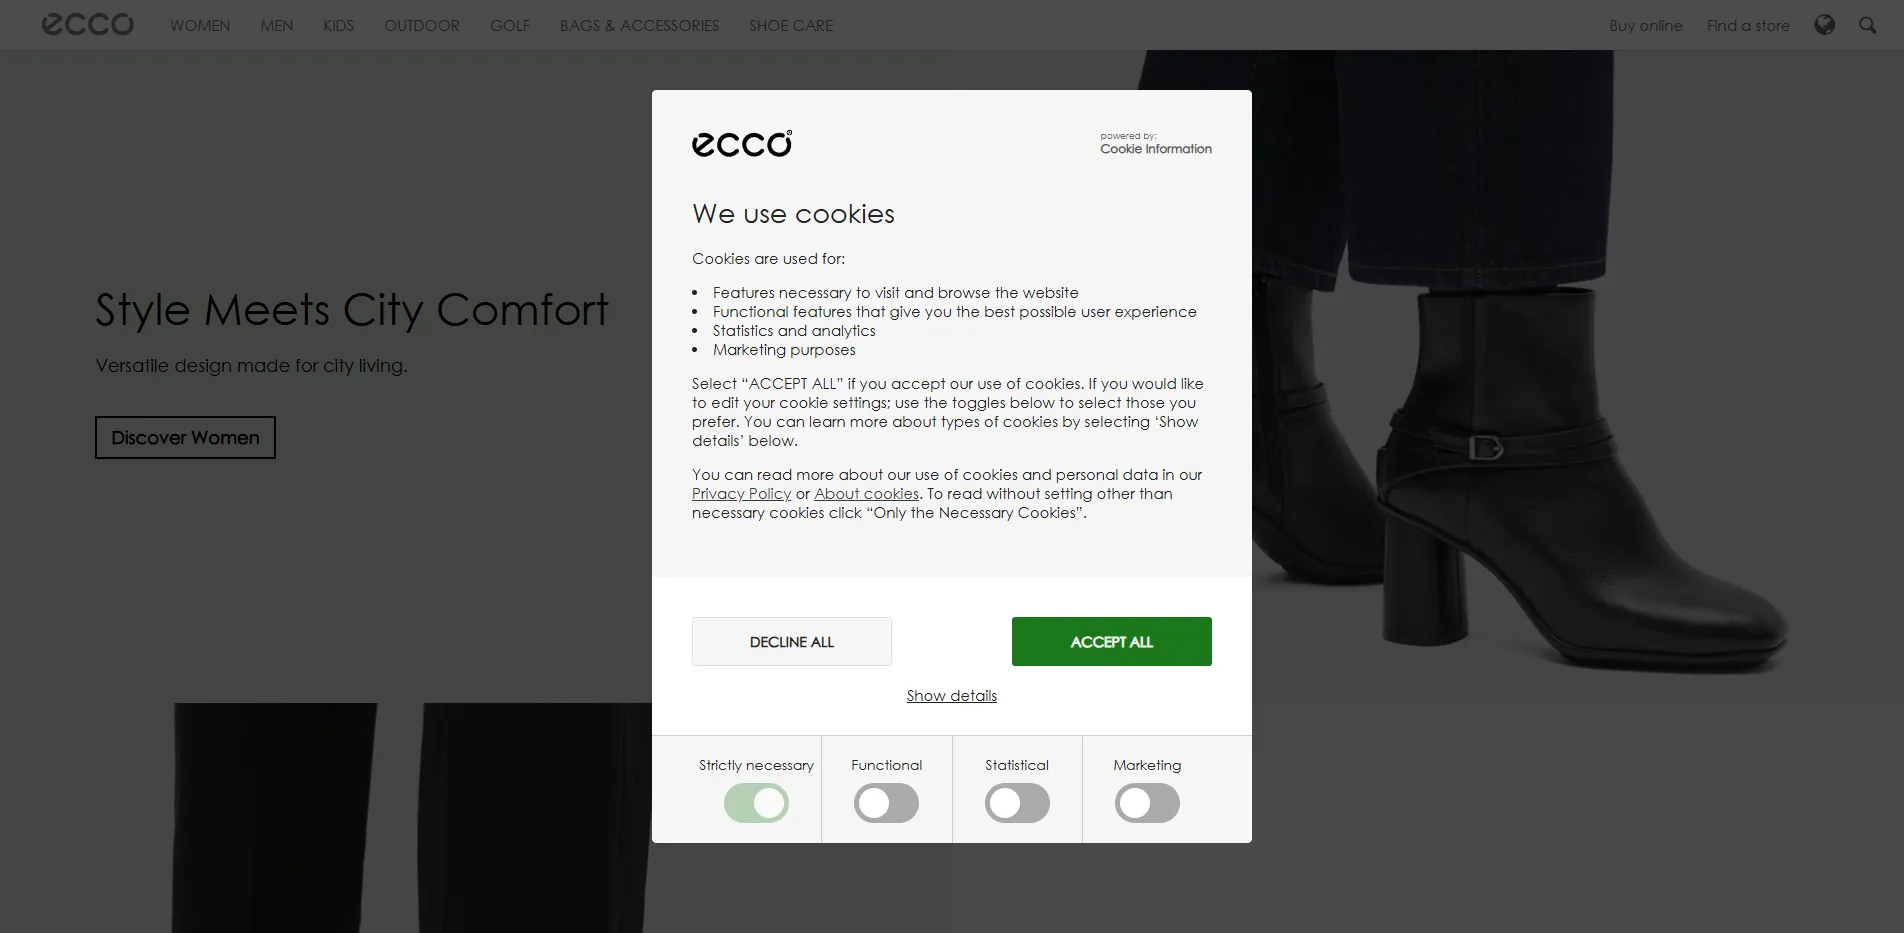
Task: Click the ECCO logo in the header
Action: pos(87,25)
